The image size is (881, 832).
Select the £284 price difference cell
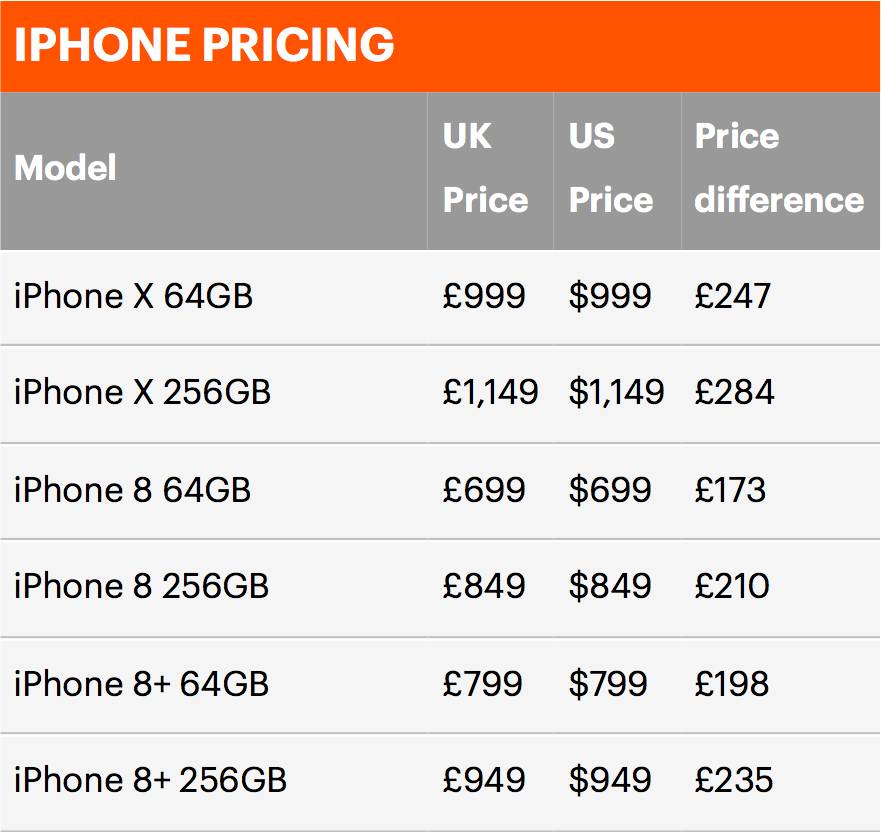735,392
